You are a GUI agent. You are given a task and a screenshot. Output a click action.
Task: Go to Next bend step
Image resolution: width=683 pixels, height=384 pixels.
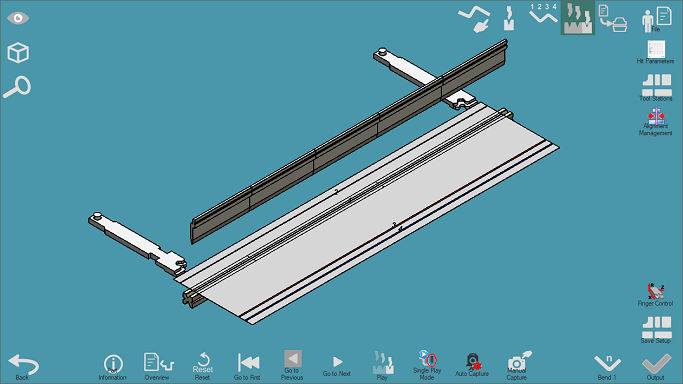pyautogui.click(x=337, y=367)
